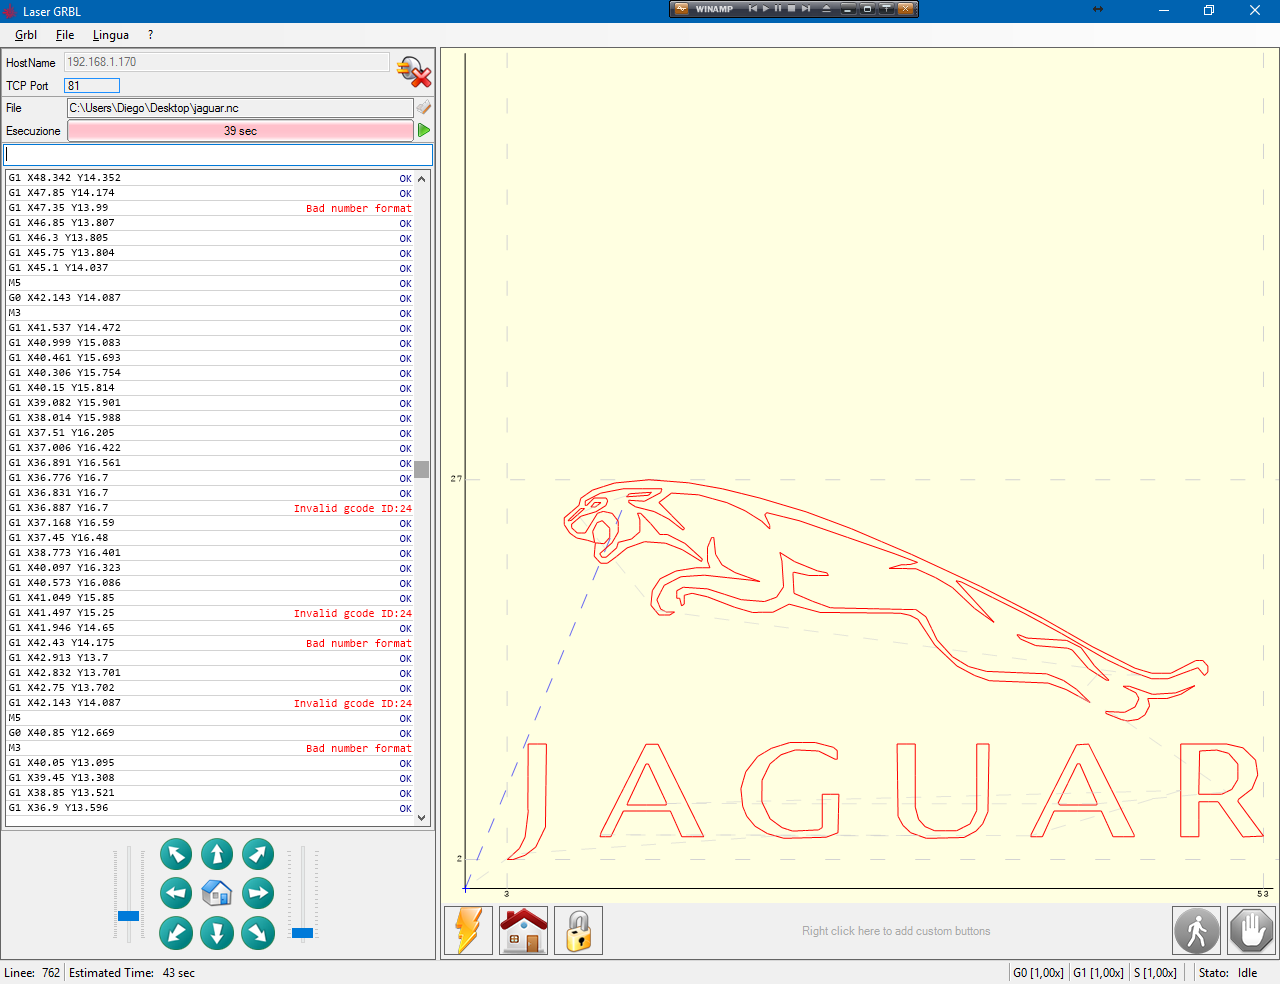Jog down with the down arrow button
Viewport: 1280px width, 984px height.
tap(217, 933)
